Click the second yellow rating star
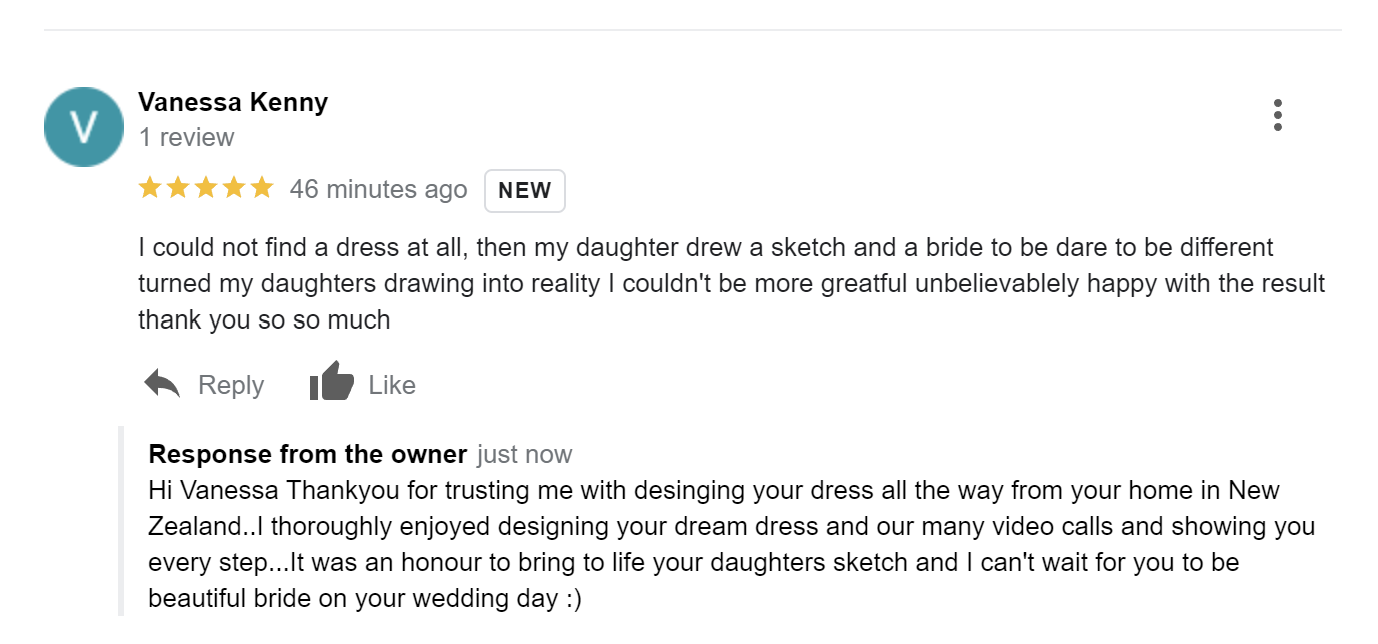Image resolution: width=1378 pixels, height=644 pixels. [x=178, y=188]
